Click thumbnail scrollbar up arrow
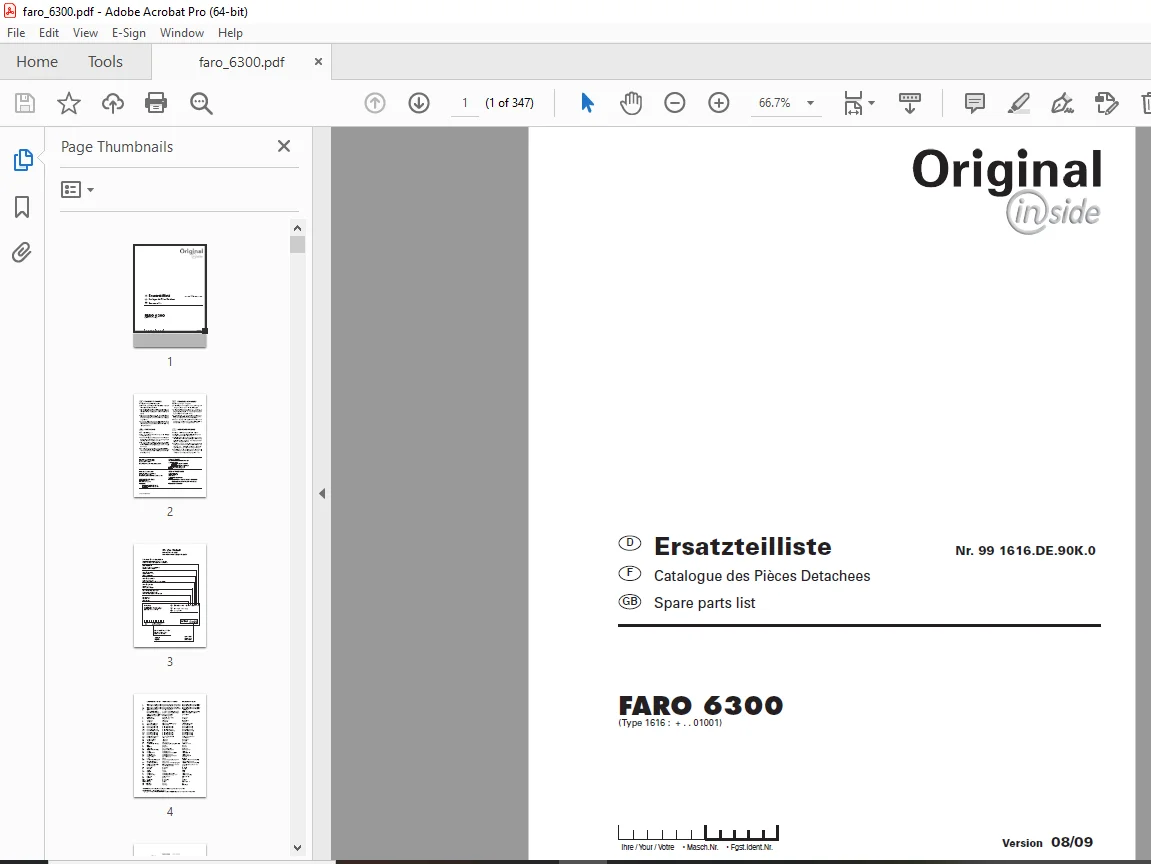1151x864 pixels. (x=297, y=228)
